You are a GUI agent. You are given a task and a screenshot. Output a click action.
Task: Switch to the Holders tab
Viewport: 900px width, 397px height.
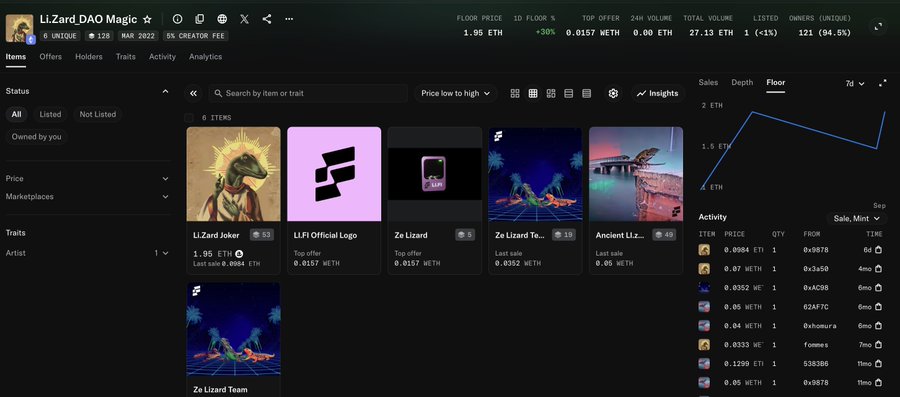click(x=88, y=57)
